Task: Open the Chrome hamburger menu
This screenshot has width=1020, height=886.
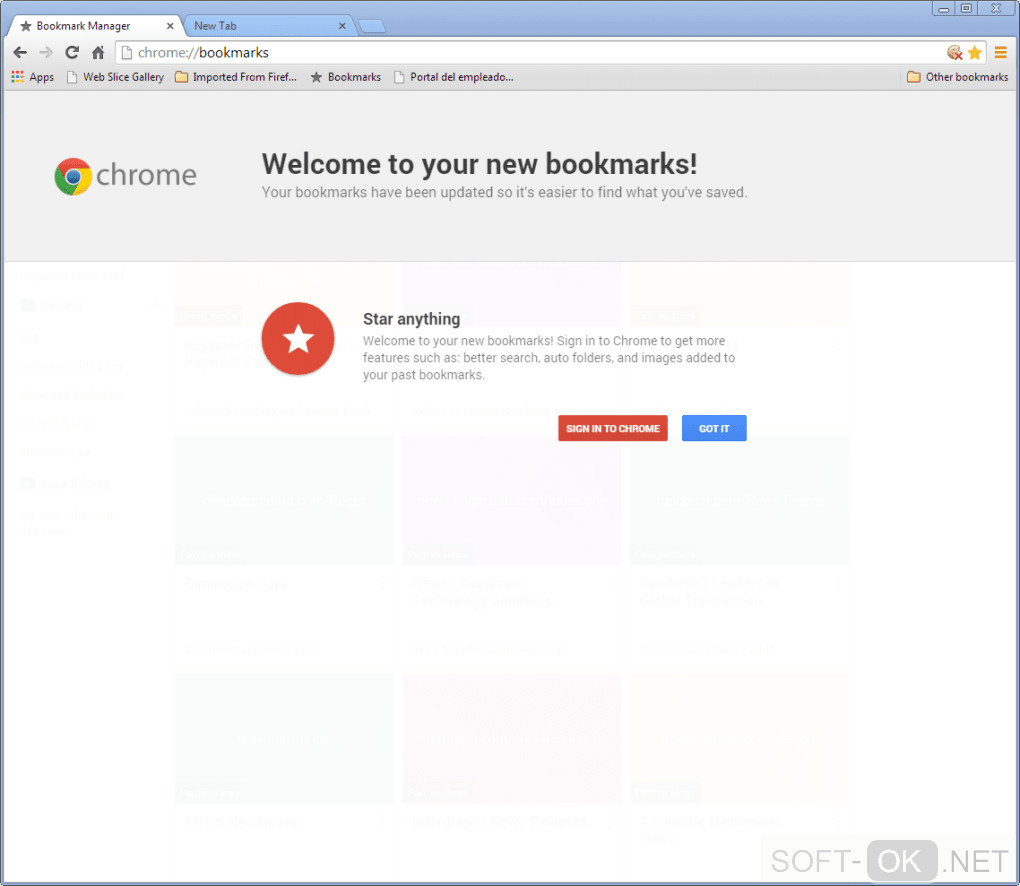Action: pos(1000,53)
